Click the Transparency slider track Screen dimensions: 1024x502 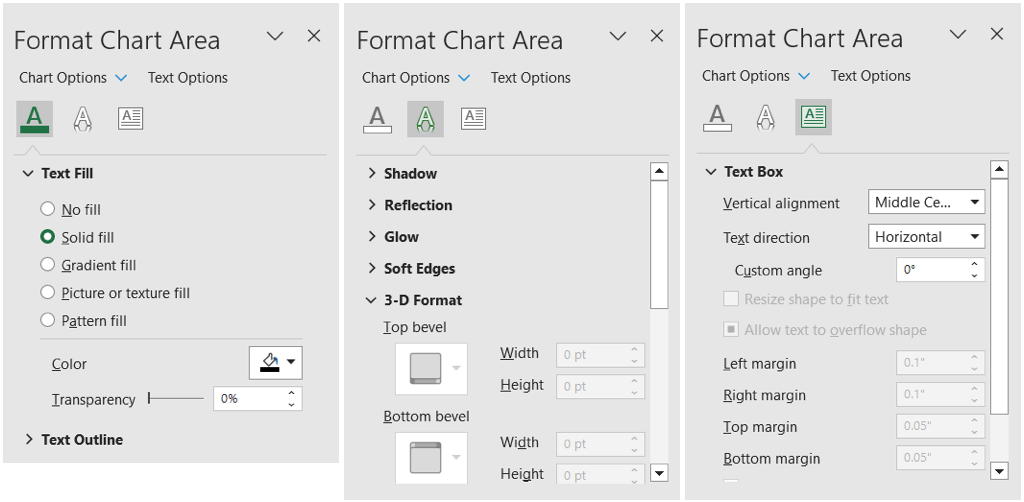[176, 398]
